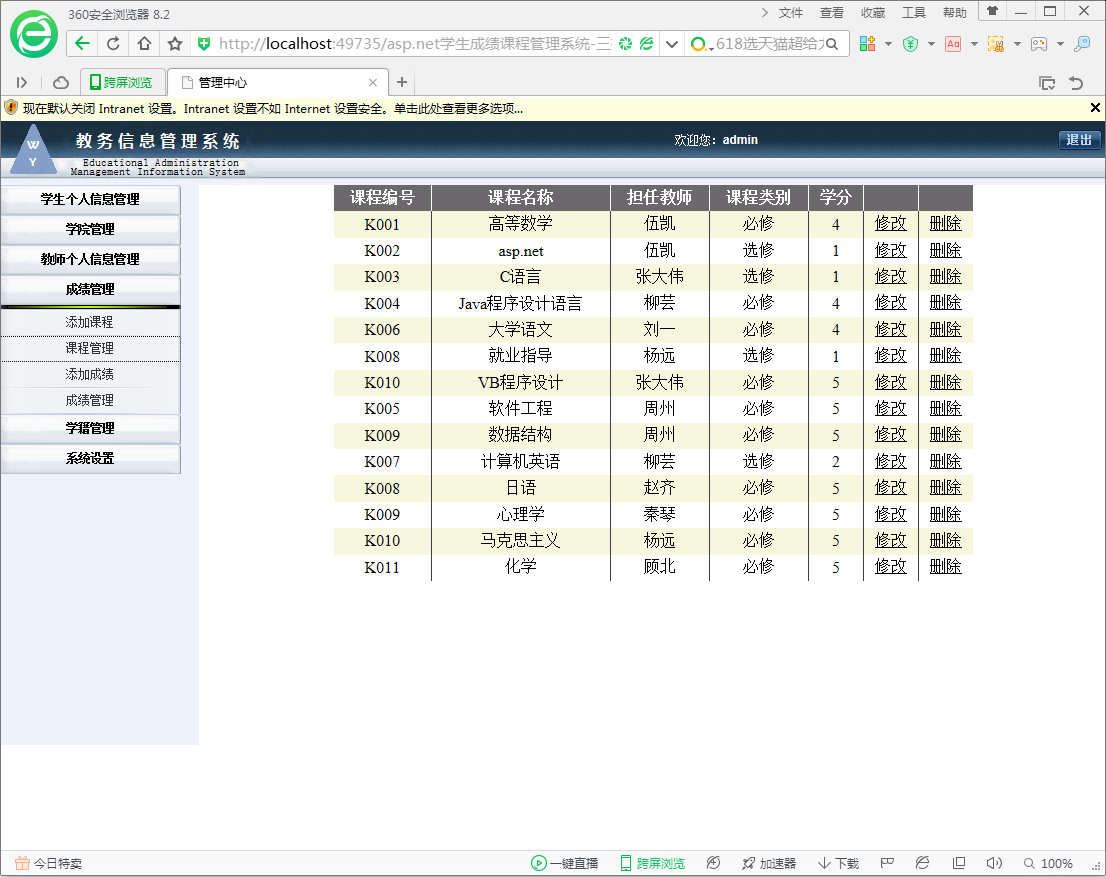Expand the apps grid dropdown arrow

[888, 44]
